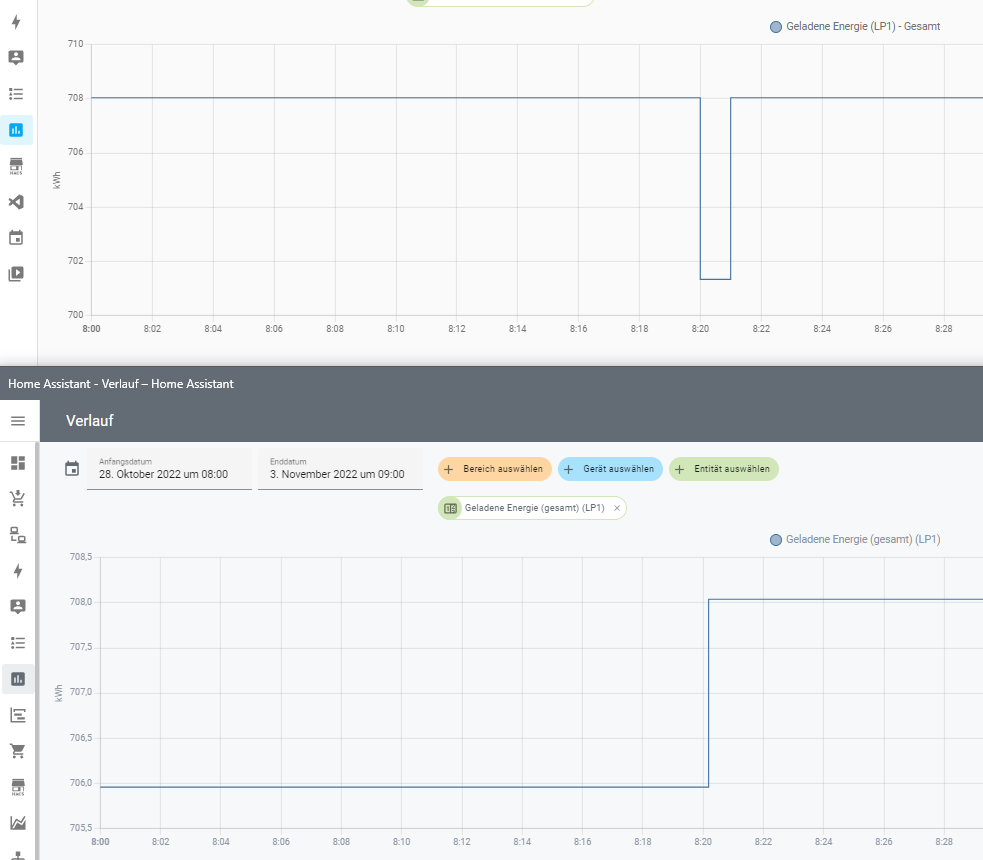Open the Overview dashboard icon in lower sidebar
The width and height of the screenshot is (983, 860).
[18, 463]
